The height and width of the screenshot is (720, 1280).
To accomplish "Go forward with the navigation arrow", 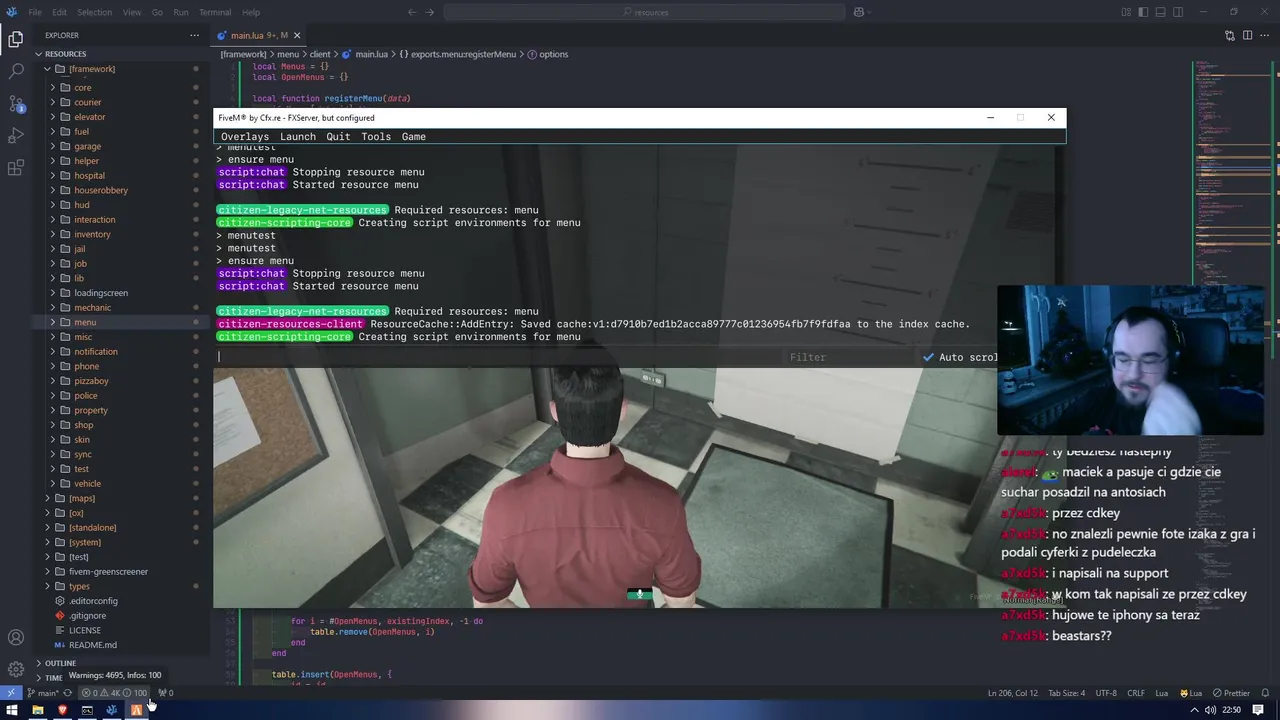I will (432, 12).
